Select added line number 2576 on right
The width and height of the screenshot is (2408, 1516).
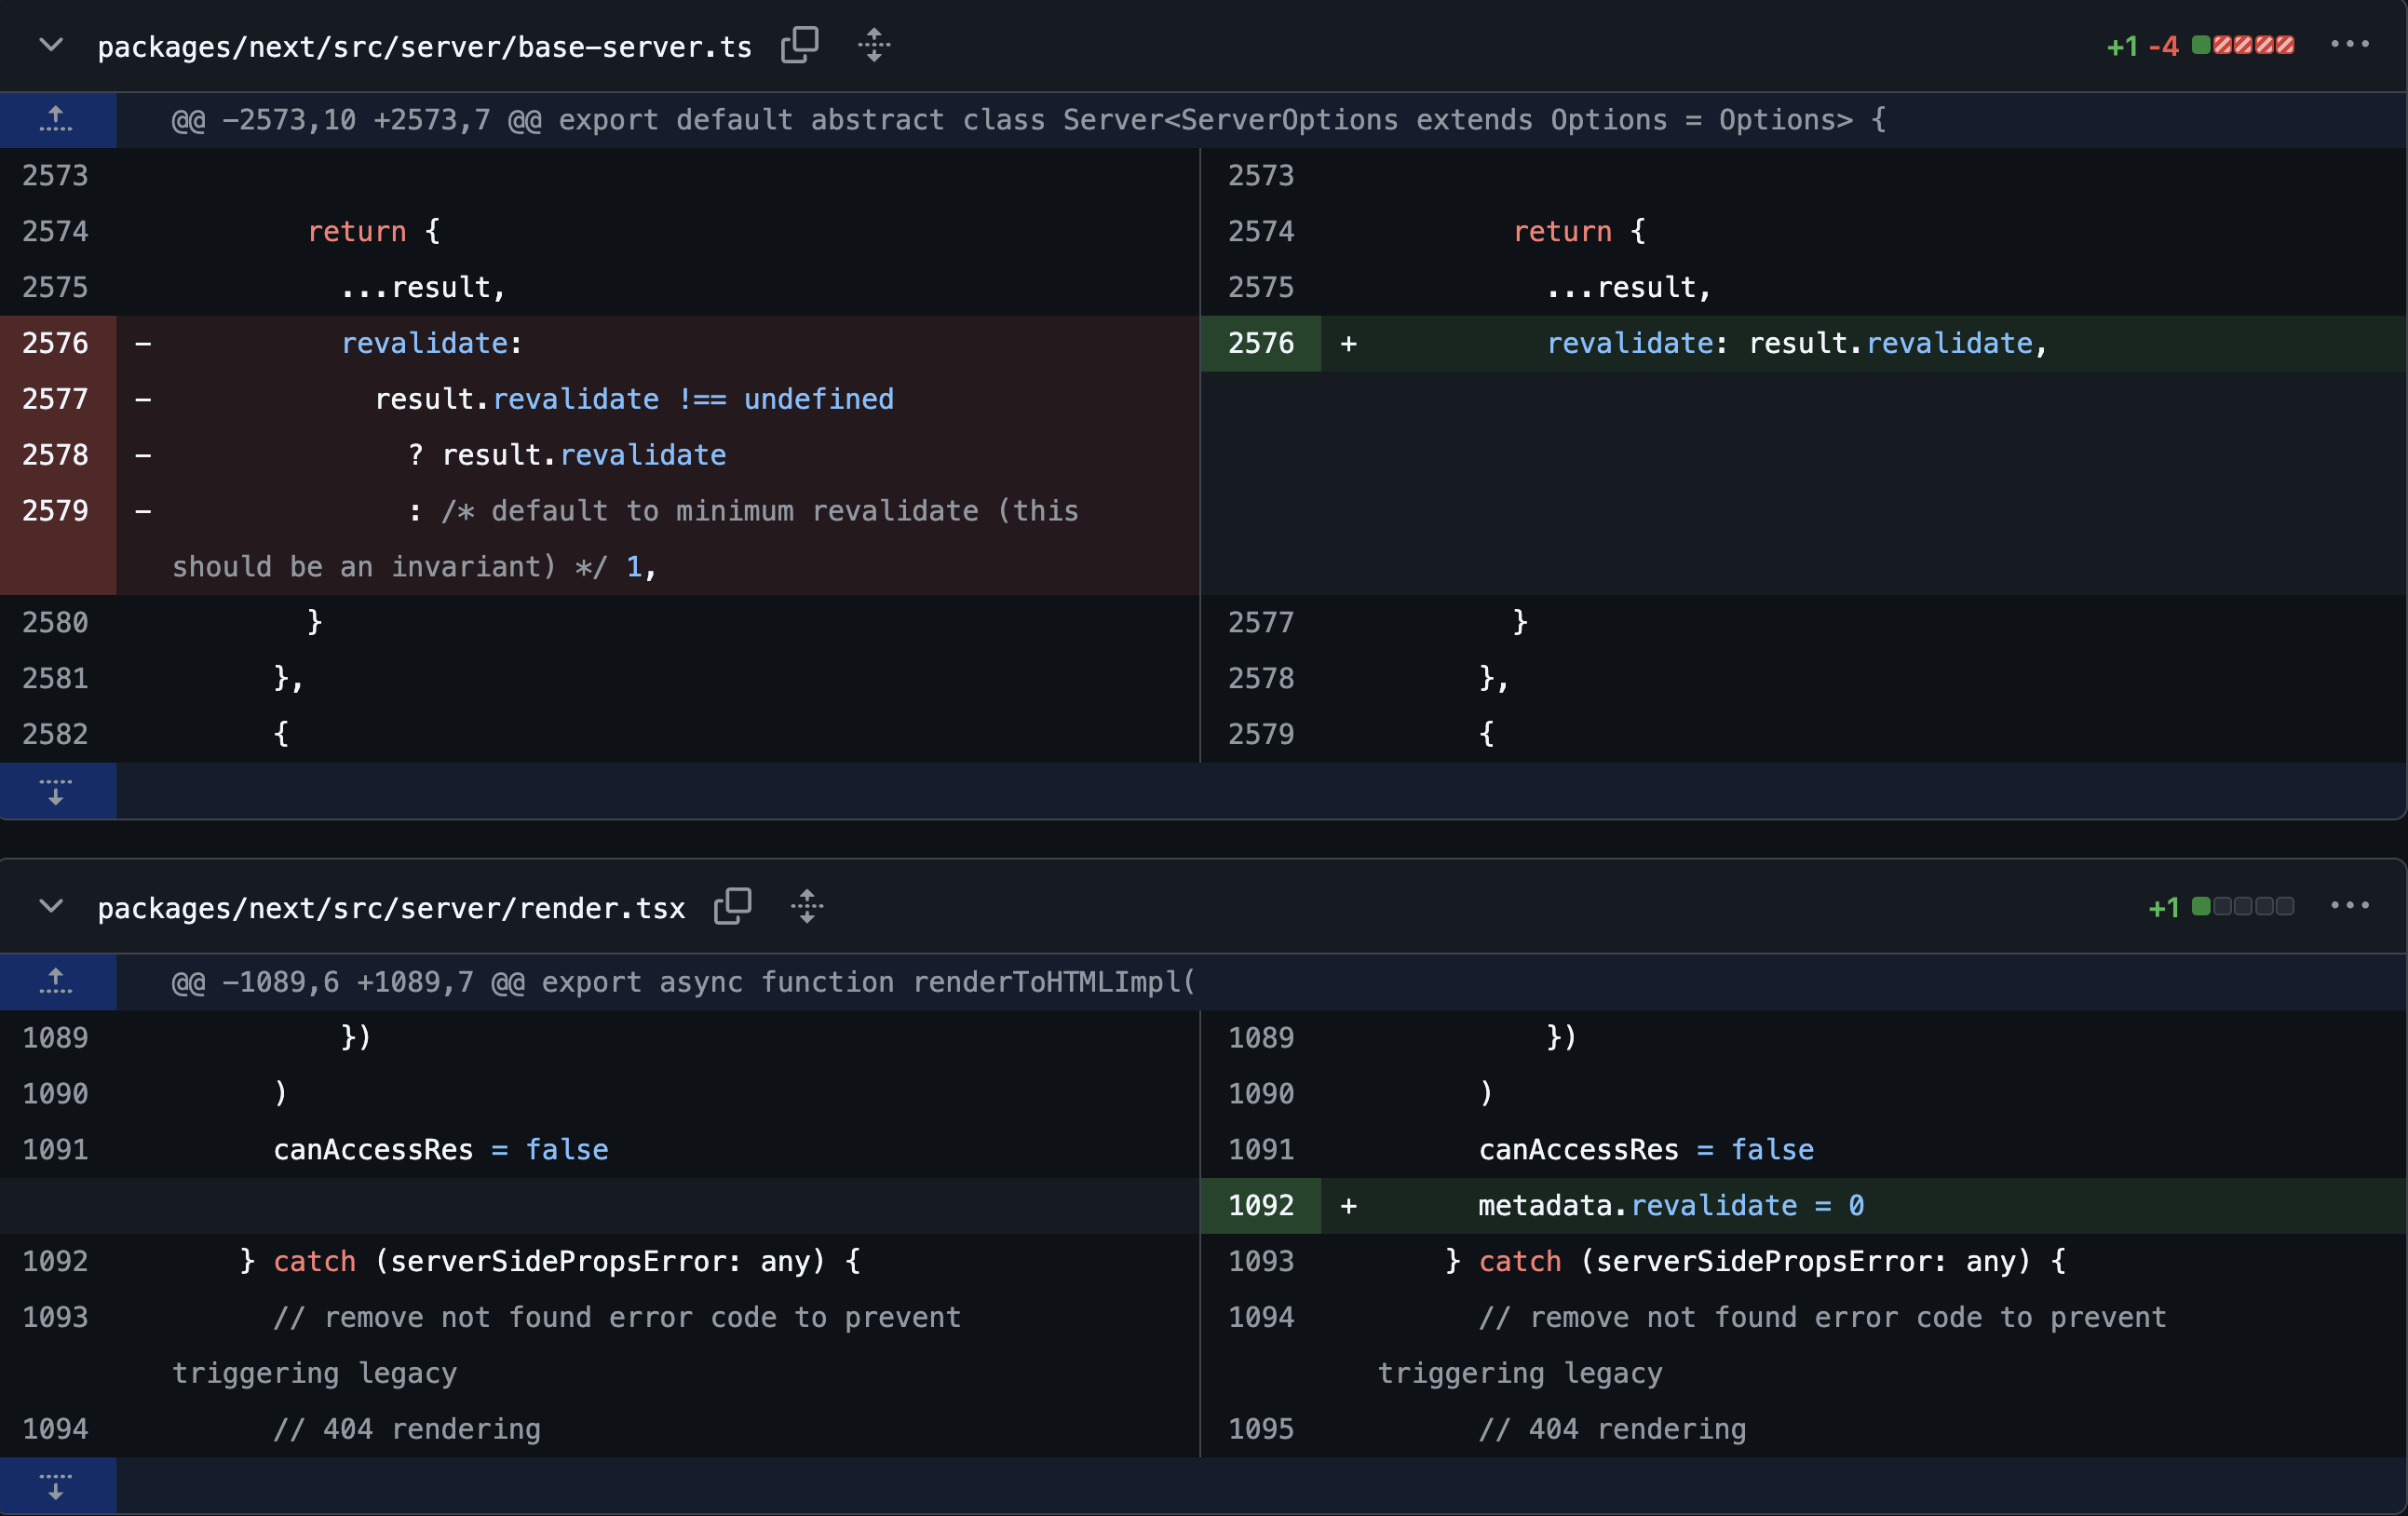click(x=1261, y=343)
